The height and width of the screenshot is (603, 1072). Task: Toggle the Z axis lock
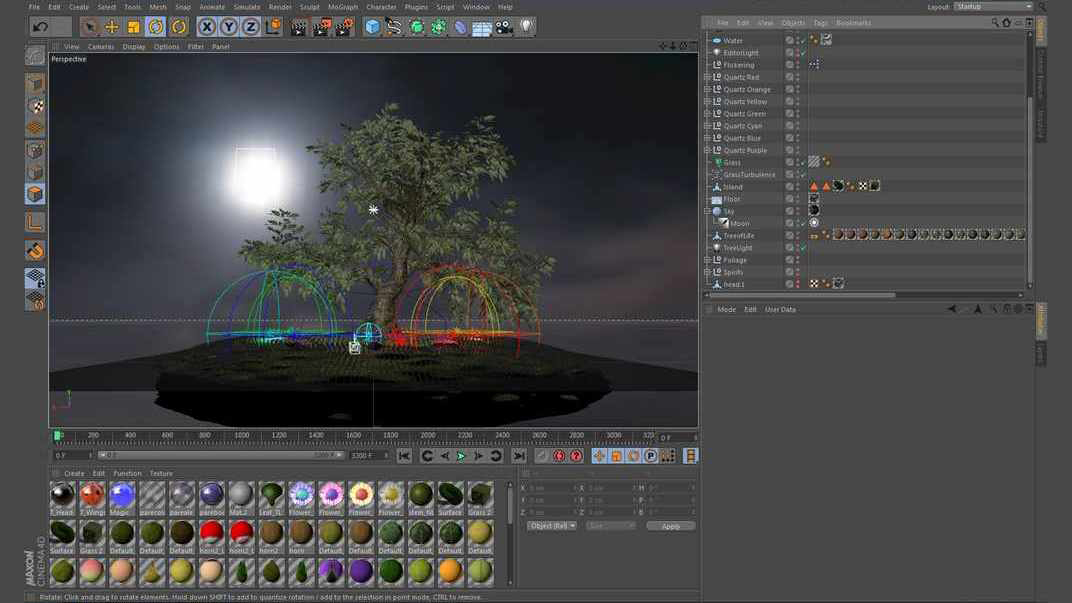click(251, 27)
